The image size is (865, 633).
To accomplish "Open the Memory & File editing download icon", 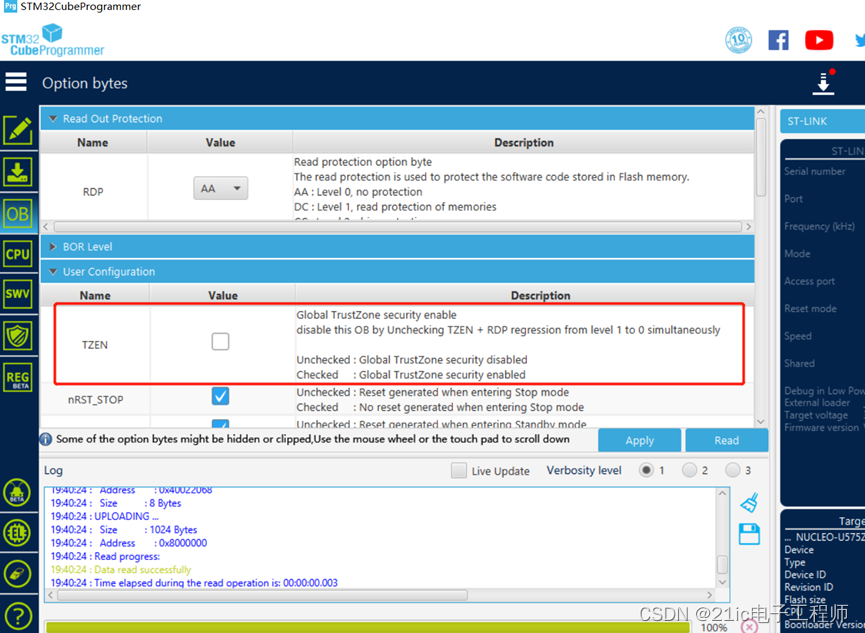I will coord(16,172).
